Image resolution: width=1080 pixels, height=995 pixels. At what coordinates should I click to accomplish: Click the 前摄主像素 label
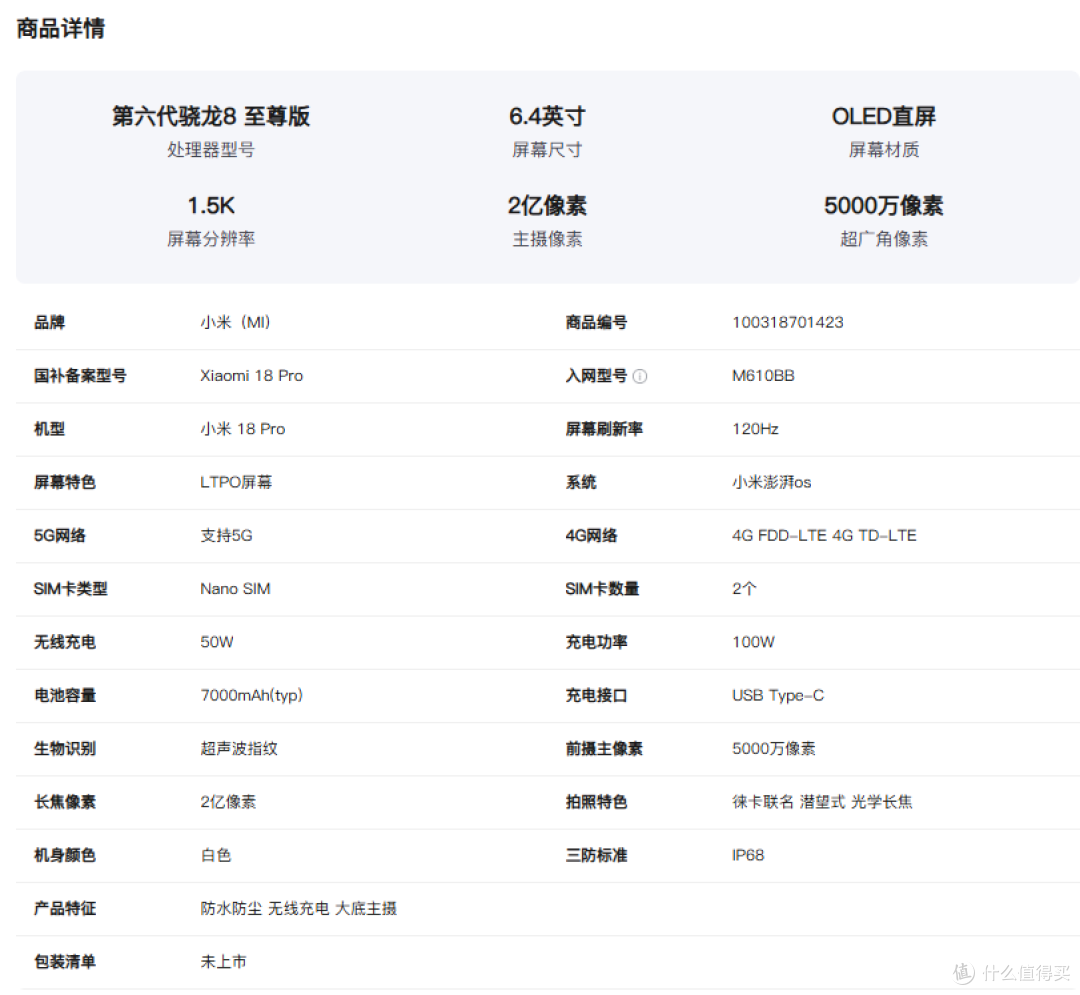pyautogui.click(x=604, y=748)
